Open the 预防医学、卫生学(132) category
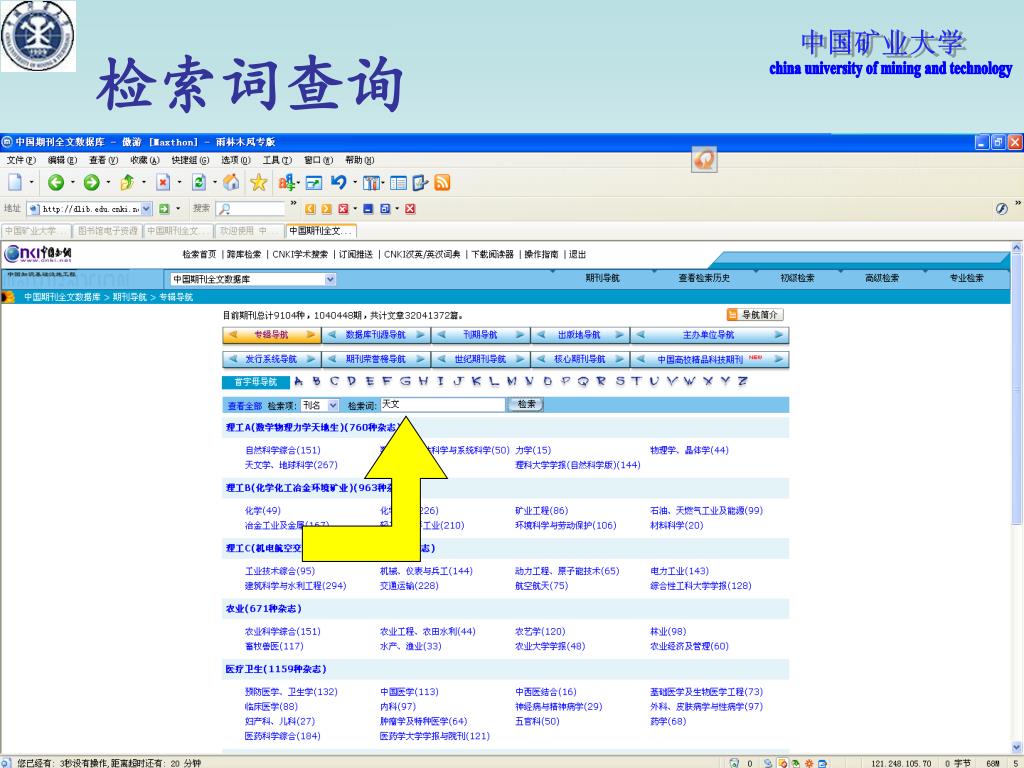1024x768 pixels. pyautogui.click(x=291, y=692)
